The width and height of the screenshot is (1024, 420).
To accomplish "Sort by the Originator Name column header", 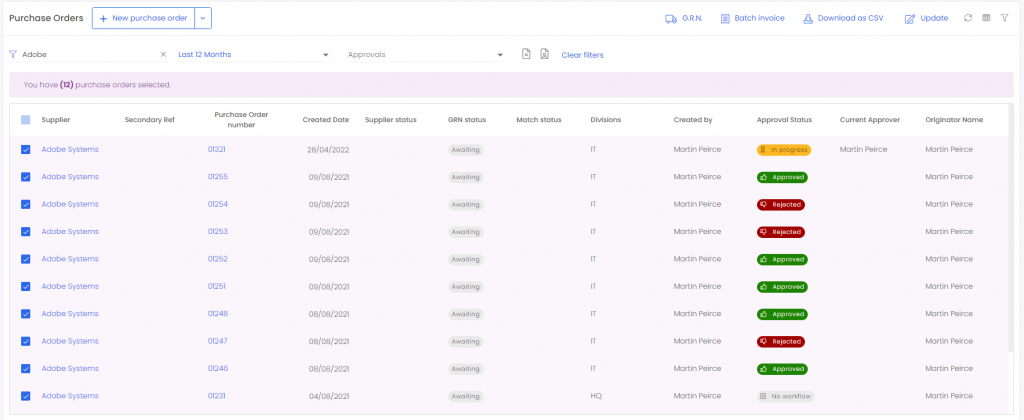I will [x=954, y=120].
